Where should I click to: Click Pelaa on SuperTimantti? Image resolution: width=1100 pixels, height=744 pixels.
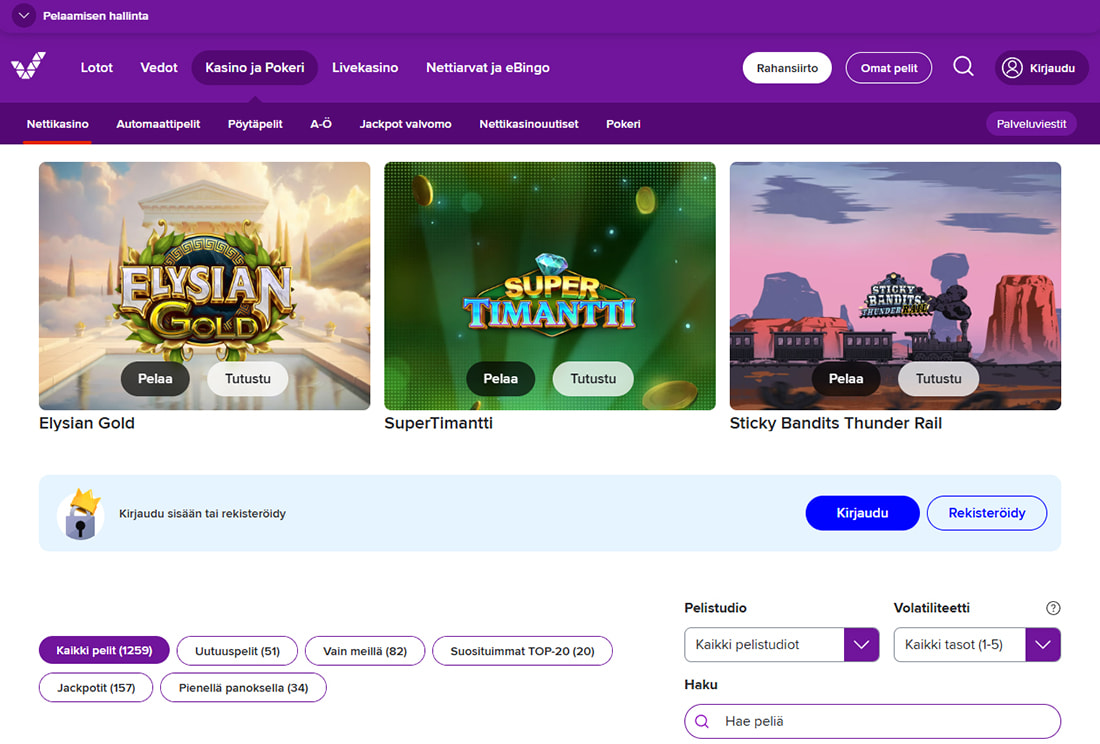point(500,379)
